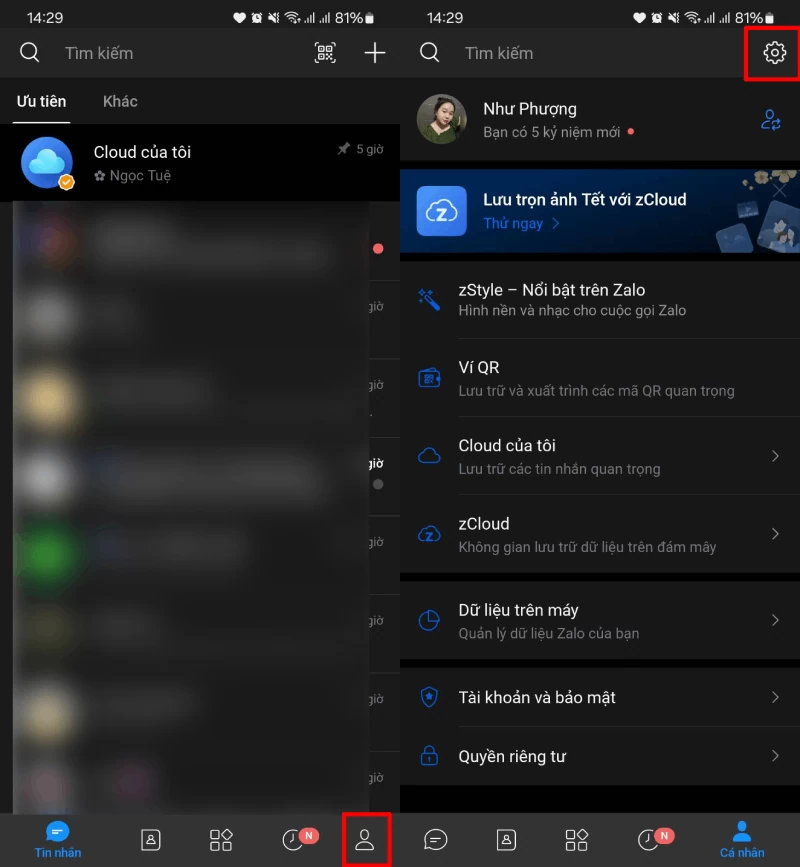Tap the switch account icon beside Như Phượng

[771, 119]
